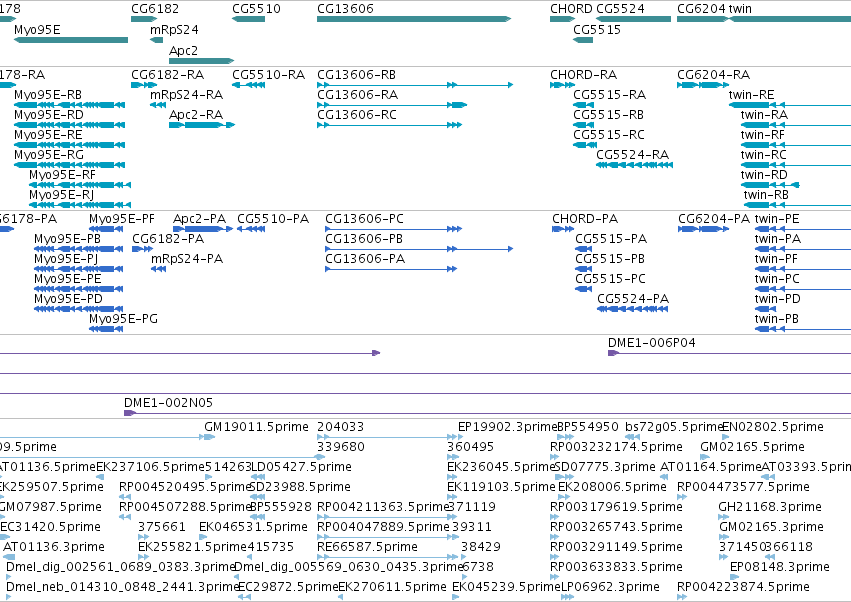Open the CG6182-RA transcript label
Image resolution: width=851 pixels, height=602 pixels.
pos(168,74)
